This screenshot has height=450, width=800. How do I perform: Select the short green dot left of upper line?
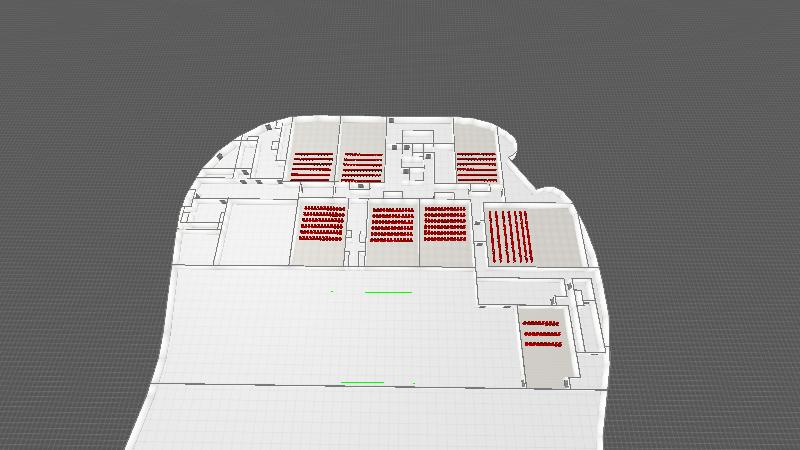point(332,291)
